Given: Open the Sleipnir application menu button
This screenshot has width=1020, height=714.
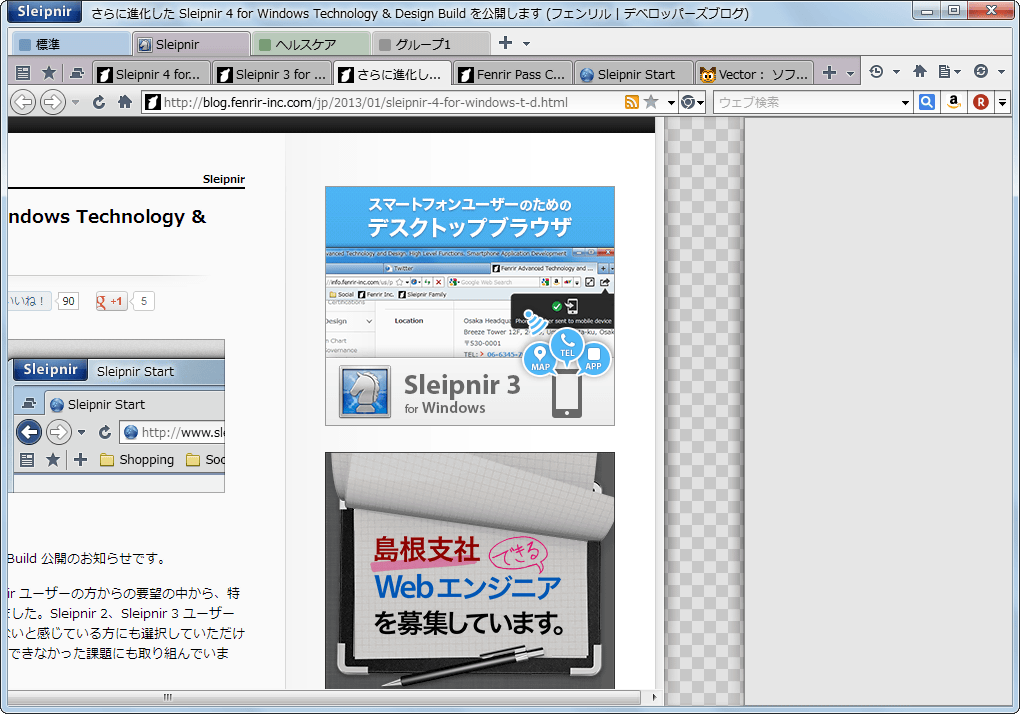Looking at the screenshot, I should point(44,12).
